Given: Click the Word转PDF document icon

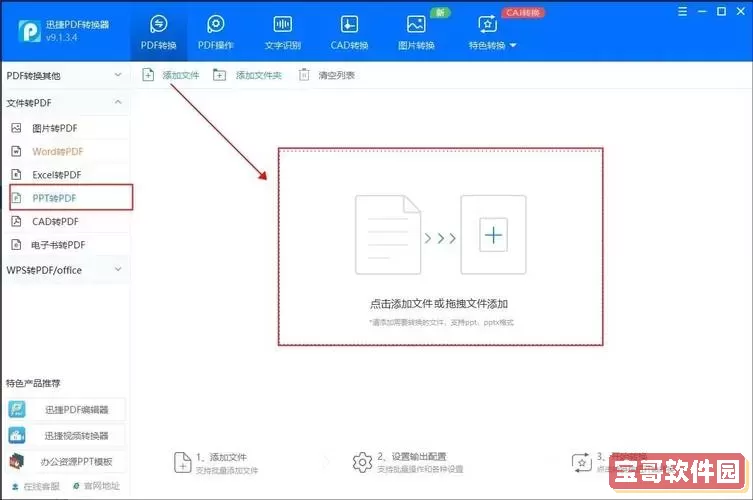Looking at the screenshot, I should (x=16, y=151).
